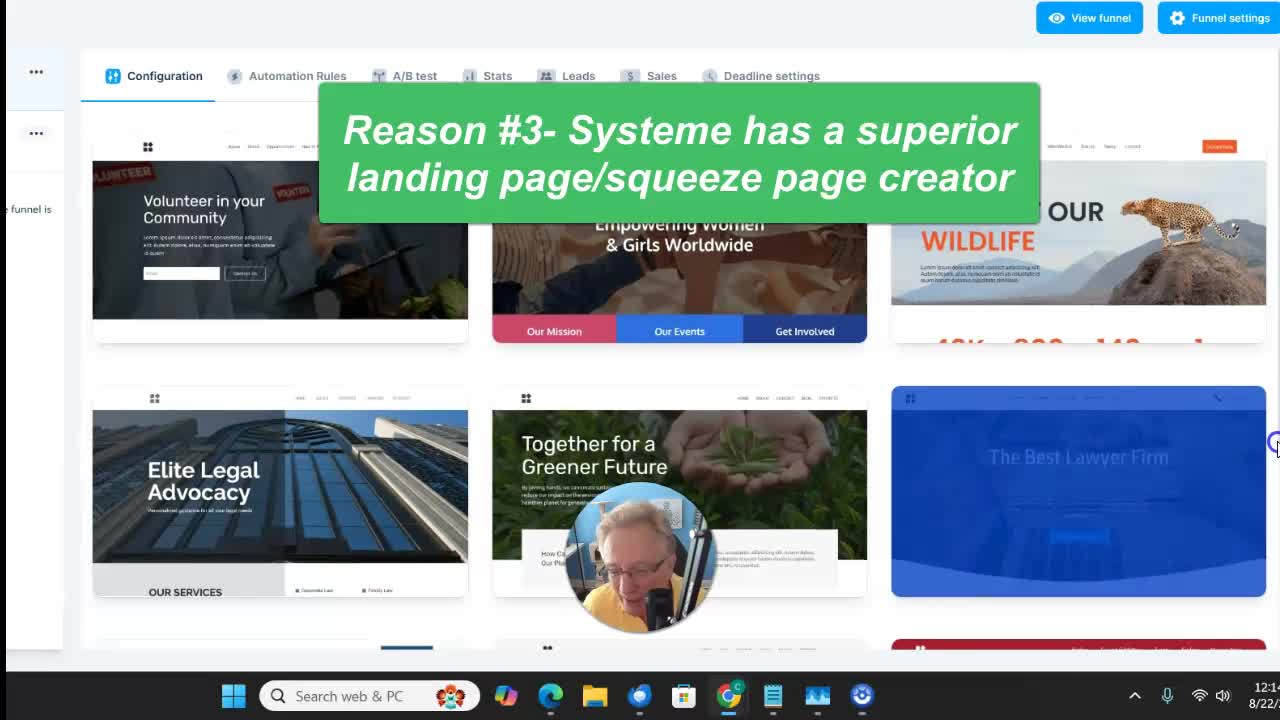Open the top three-dots menu in sidebar
This screenshot has width=1280, height=720.
pos(36,72)
